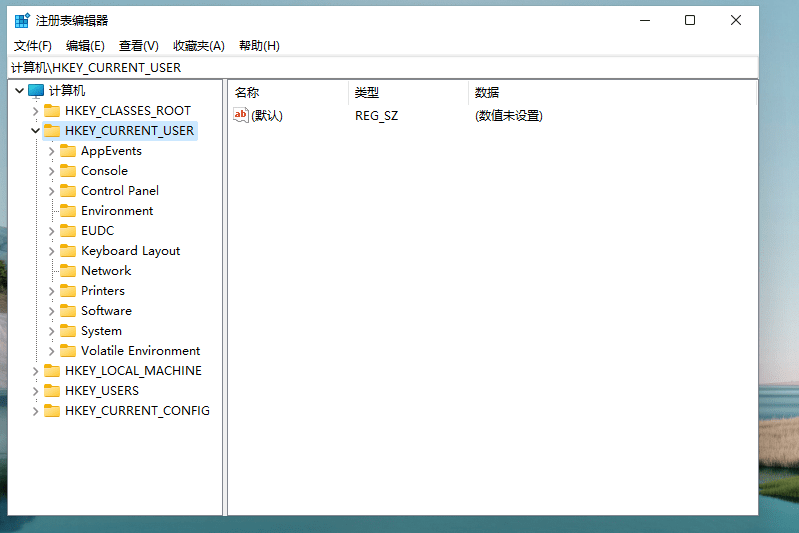Click the Network folder icon
799x533 pixels.
68,271
